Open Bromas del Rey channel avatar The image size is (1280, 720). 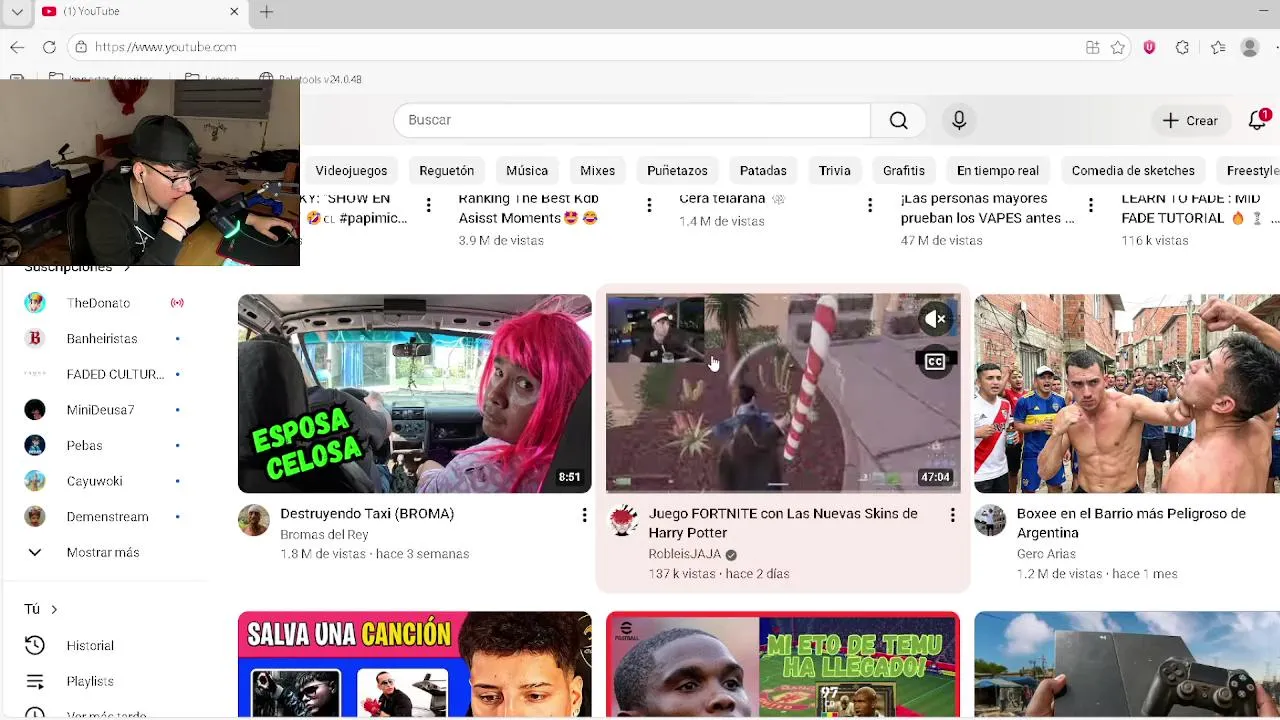(254, 520)
